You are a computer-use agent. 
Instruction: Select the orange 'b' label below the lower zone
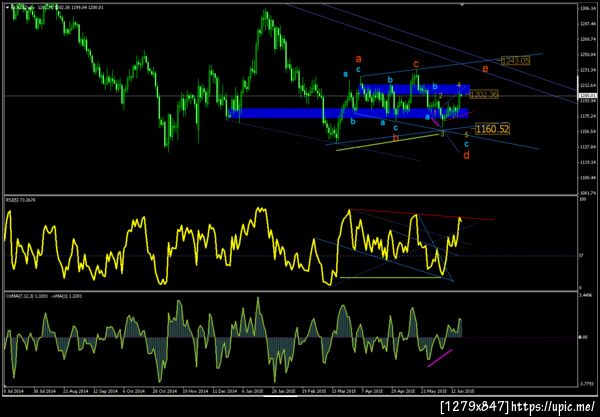(396, 137)
